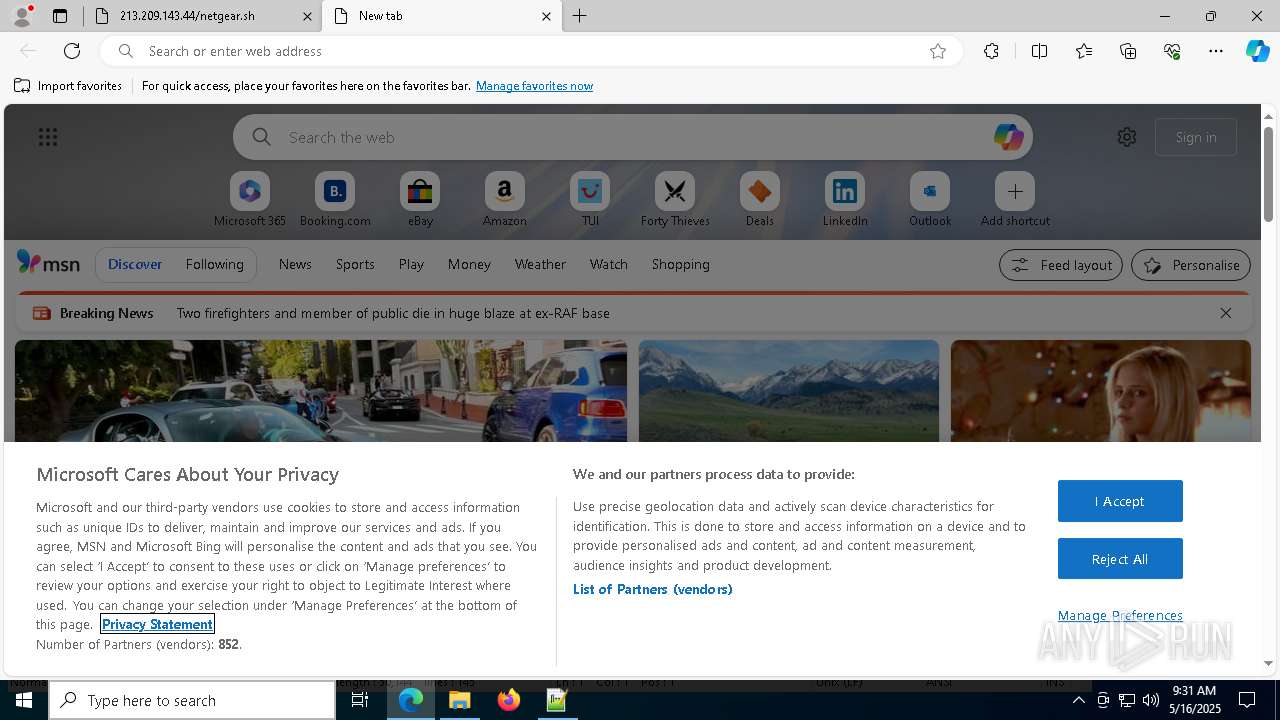
Task: Reload the page with refresh icon
Action: [72, 51]
